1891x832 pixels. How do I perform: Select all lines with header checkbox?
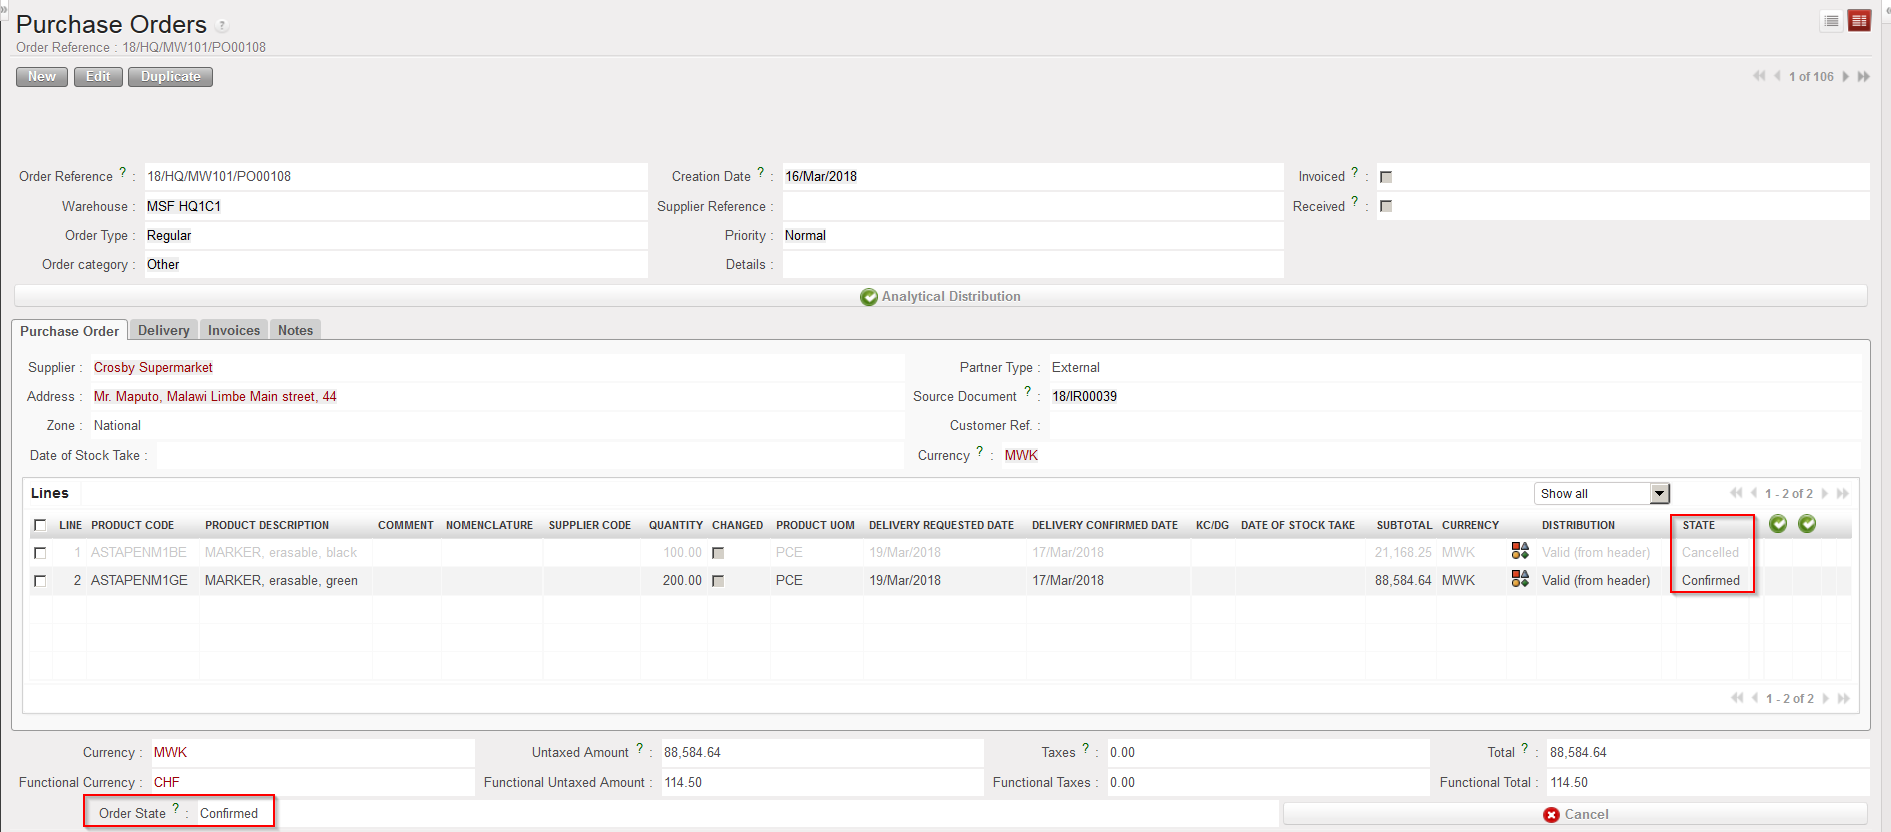point(40,525)
